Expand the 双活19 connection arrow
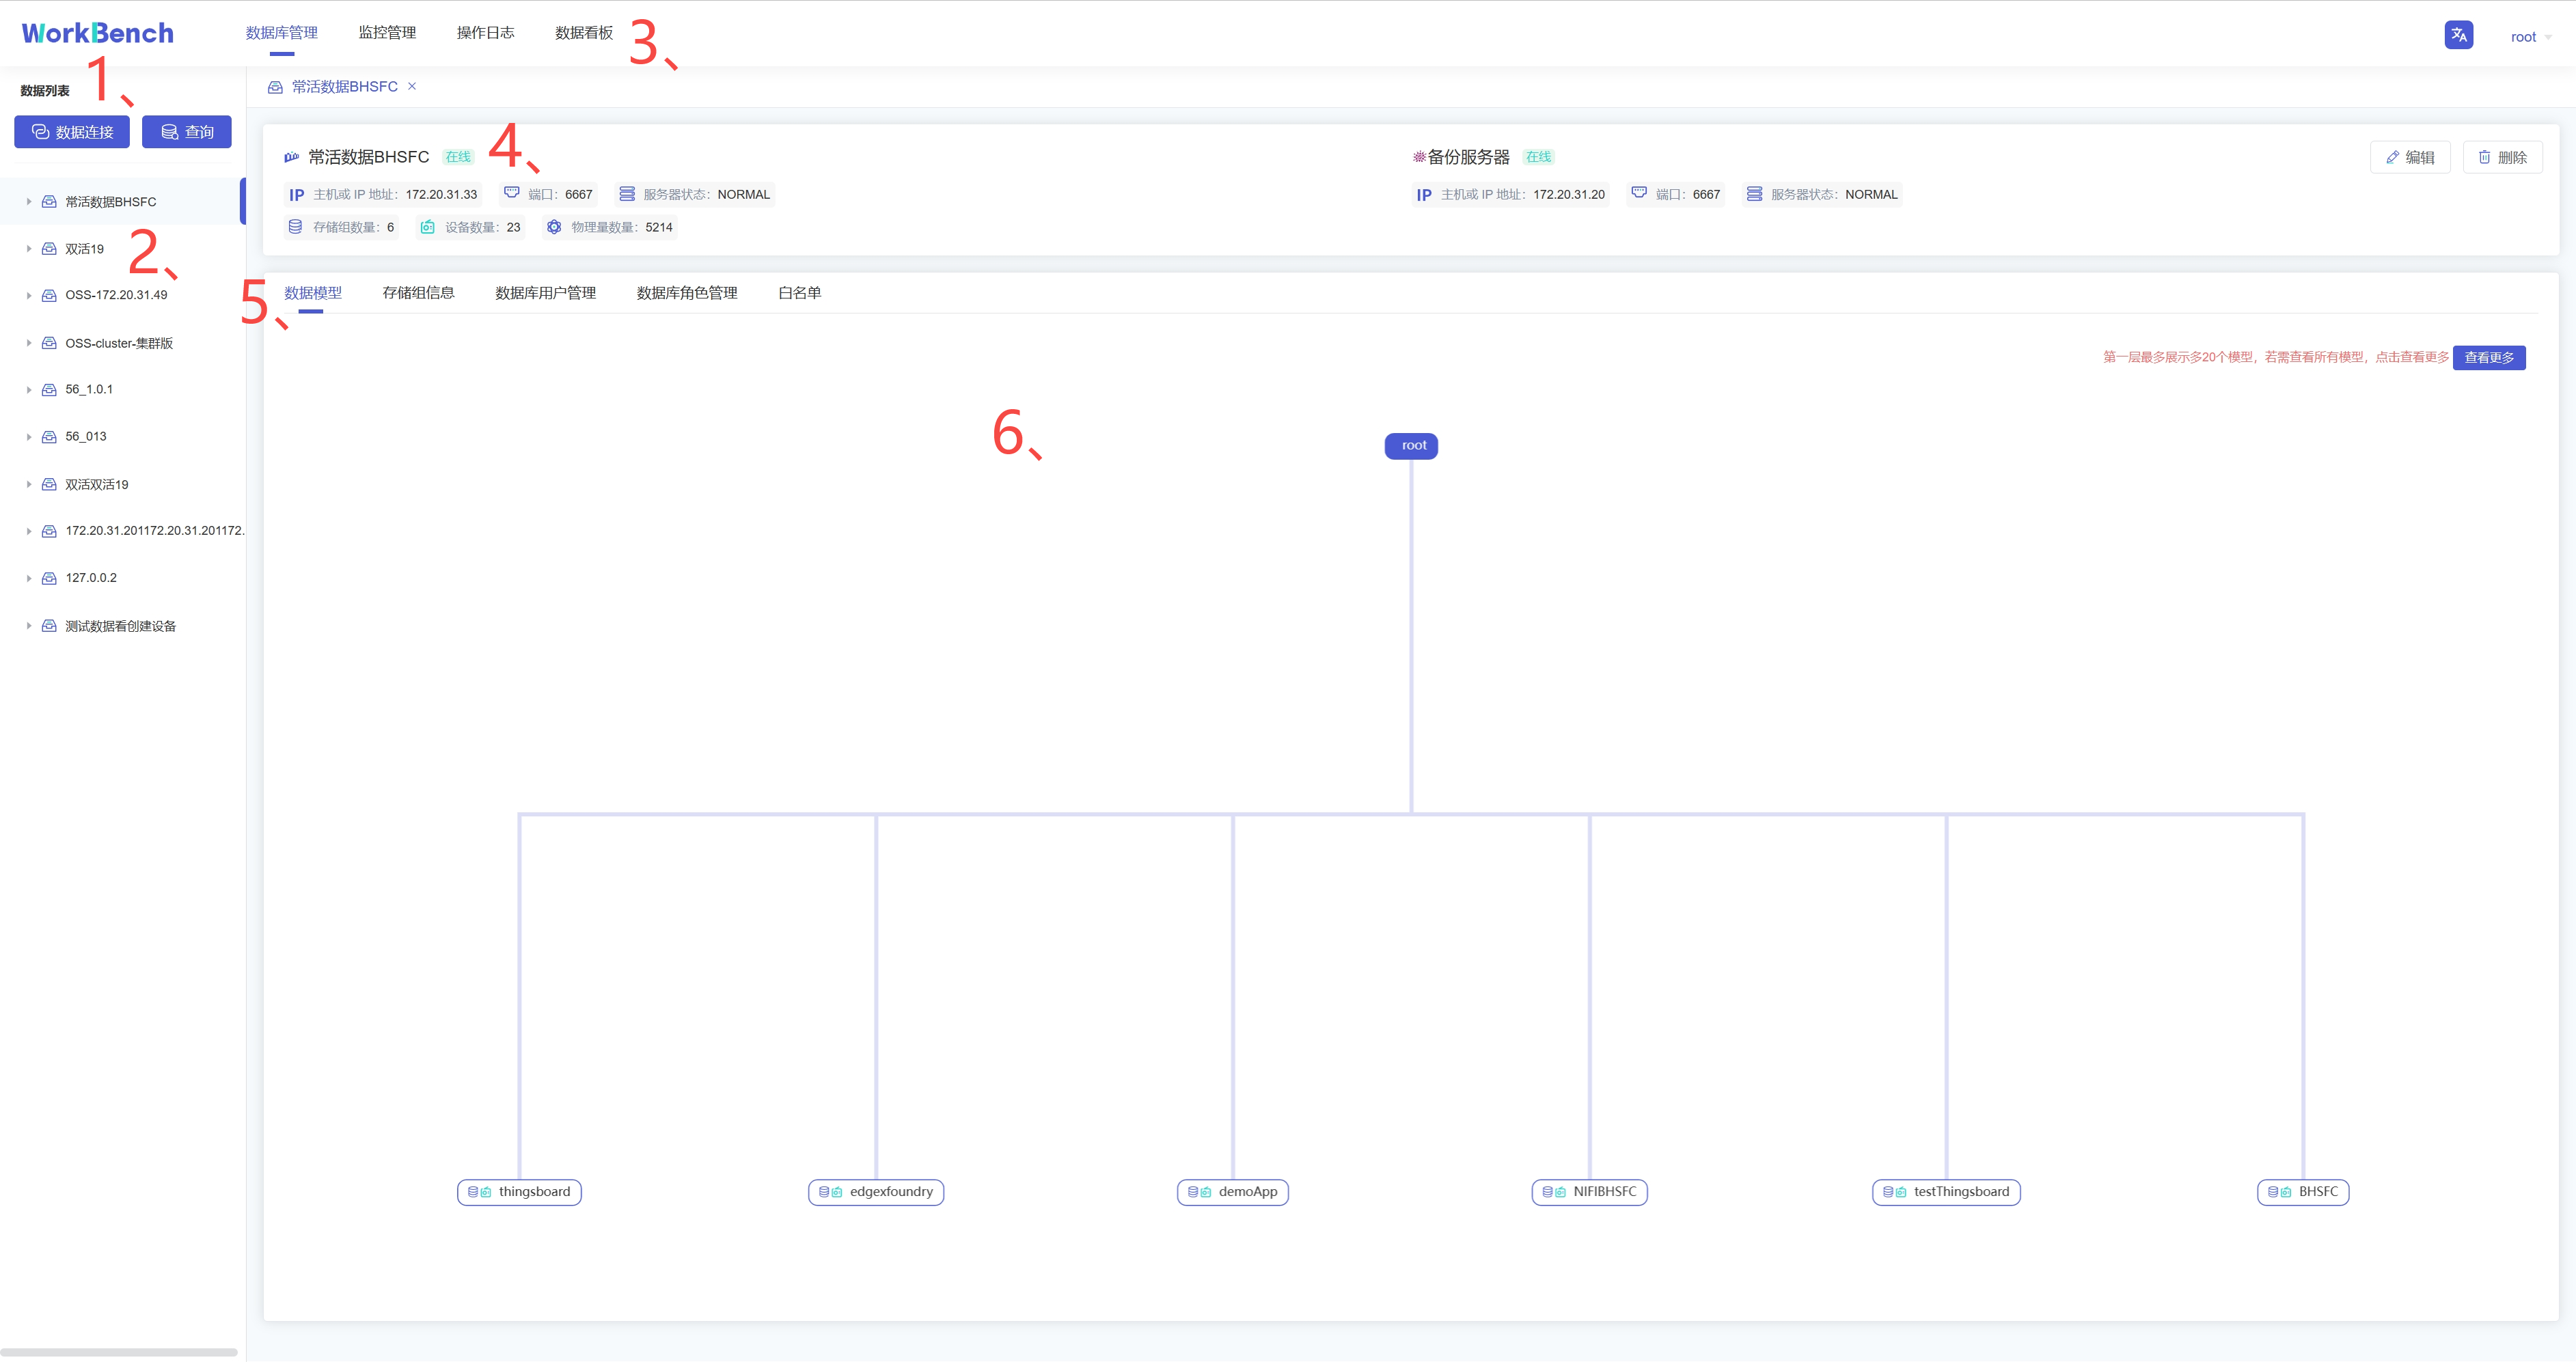The height and width of the screenshot is (1362, 2576). tap(29, 249)
